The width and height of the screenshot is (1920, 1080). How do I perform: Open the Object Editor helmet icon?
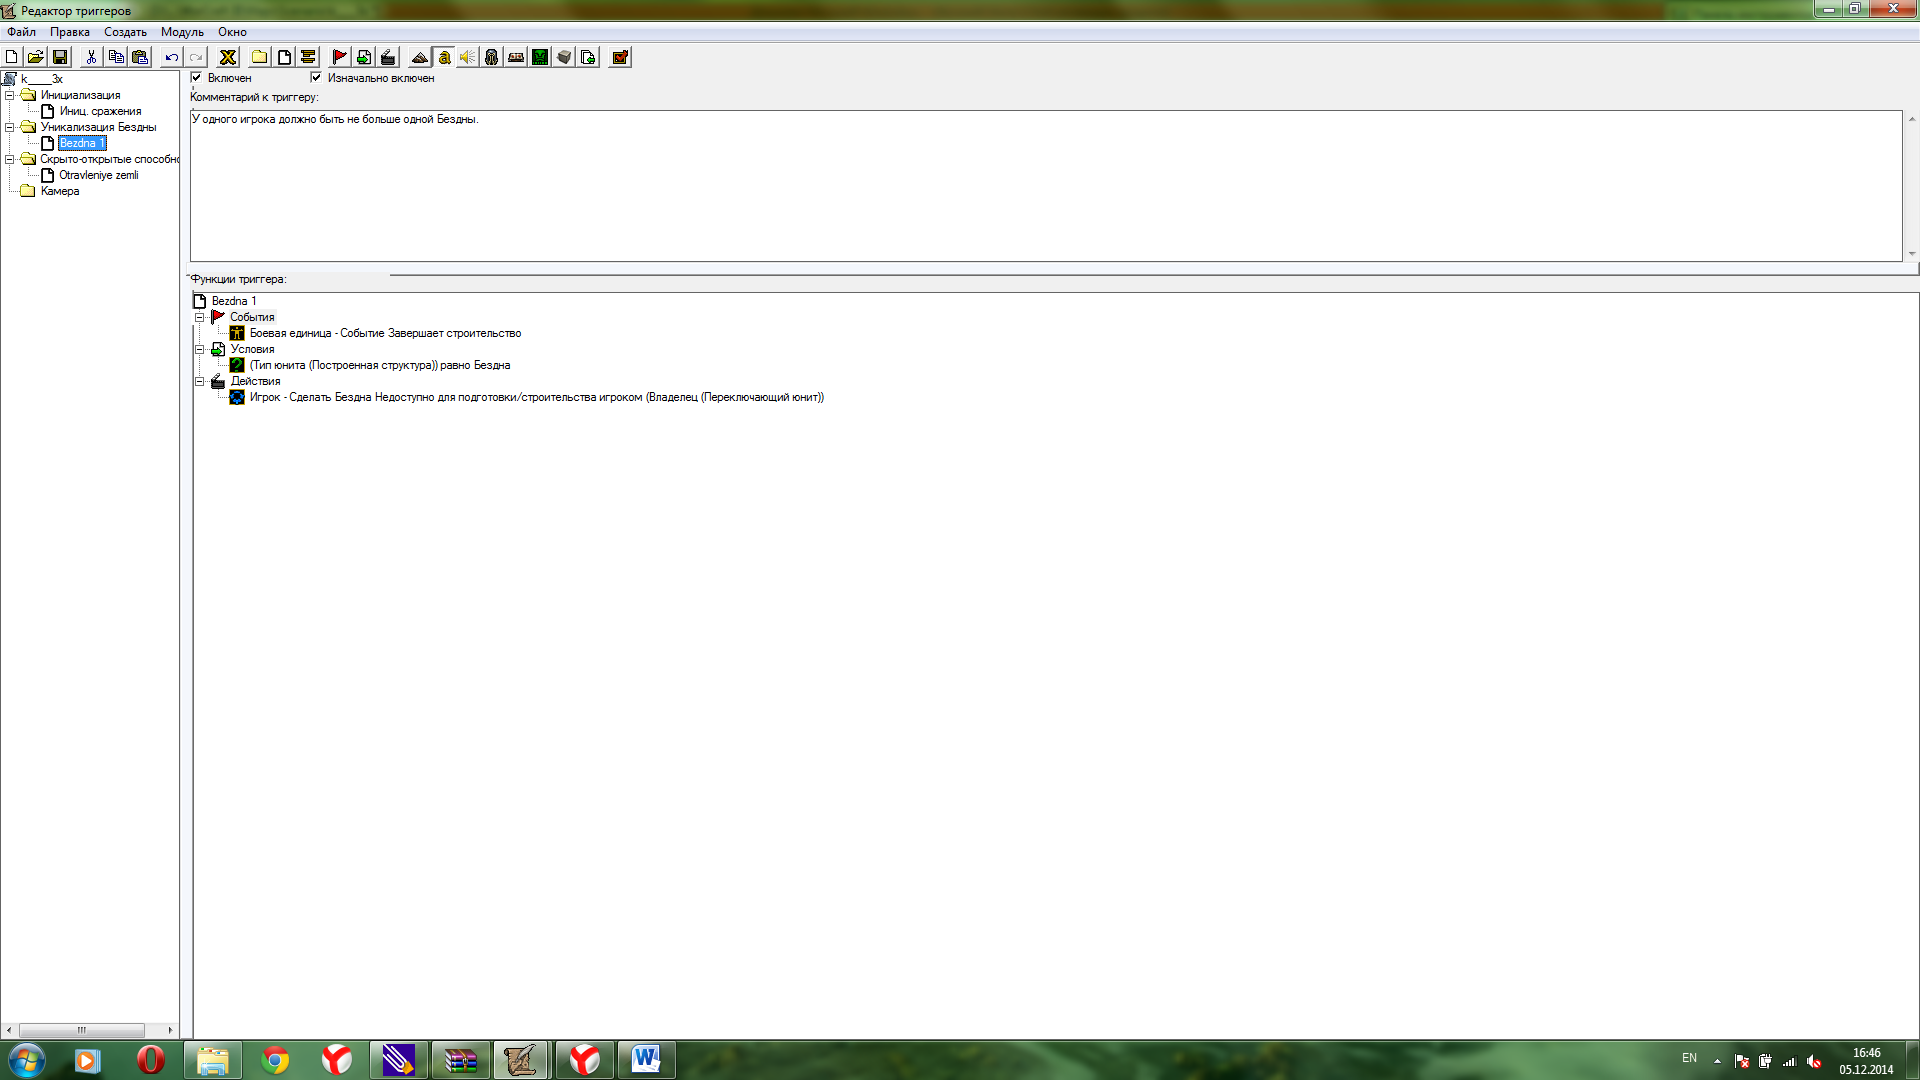(x=492, y=57)
